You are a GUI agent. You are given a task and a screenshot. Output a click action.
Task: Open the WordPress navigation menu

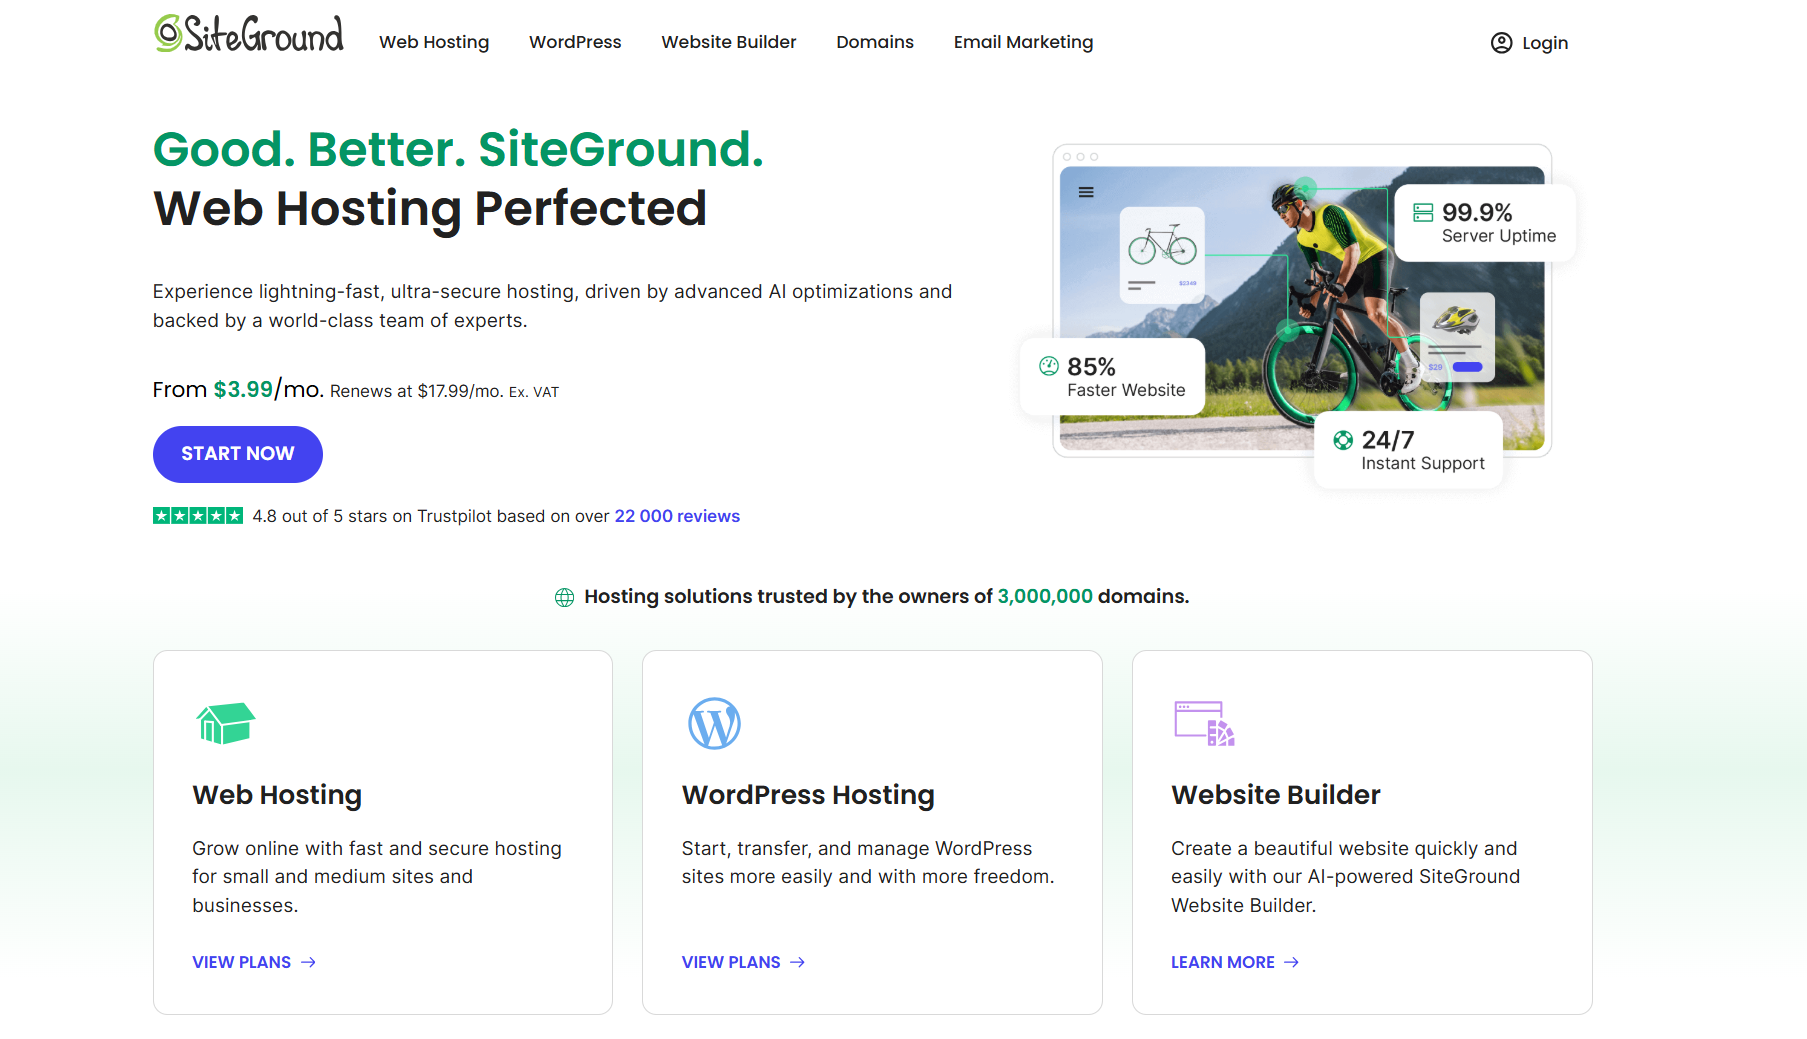point(575,42)
